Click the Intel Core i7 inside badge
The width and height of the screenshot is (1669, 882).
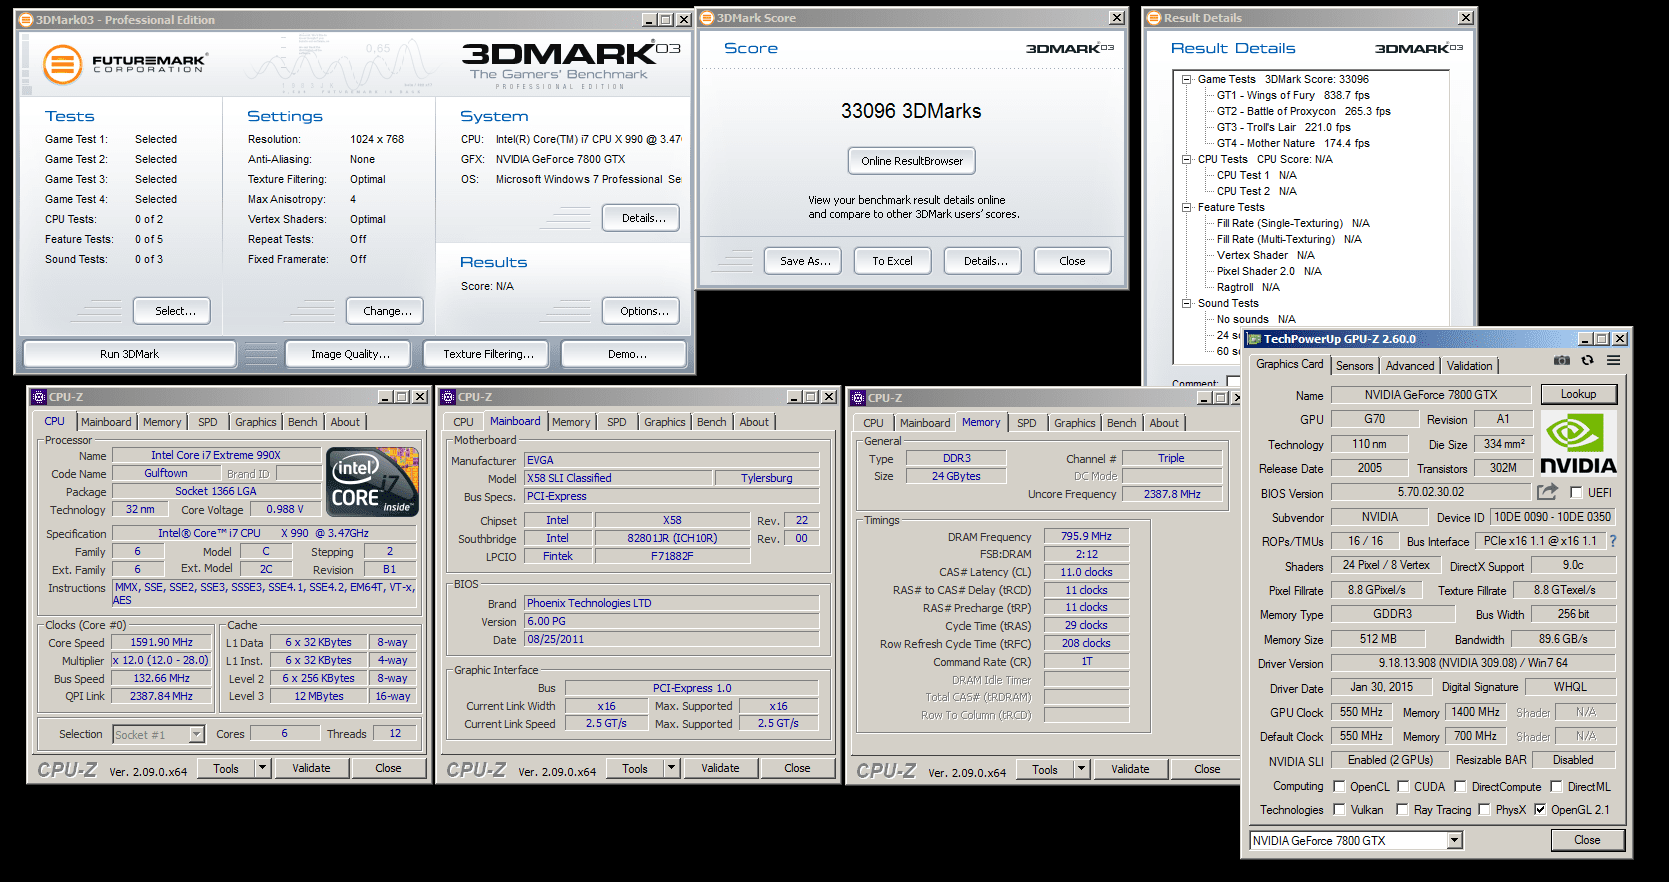(372, 482)
